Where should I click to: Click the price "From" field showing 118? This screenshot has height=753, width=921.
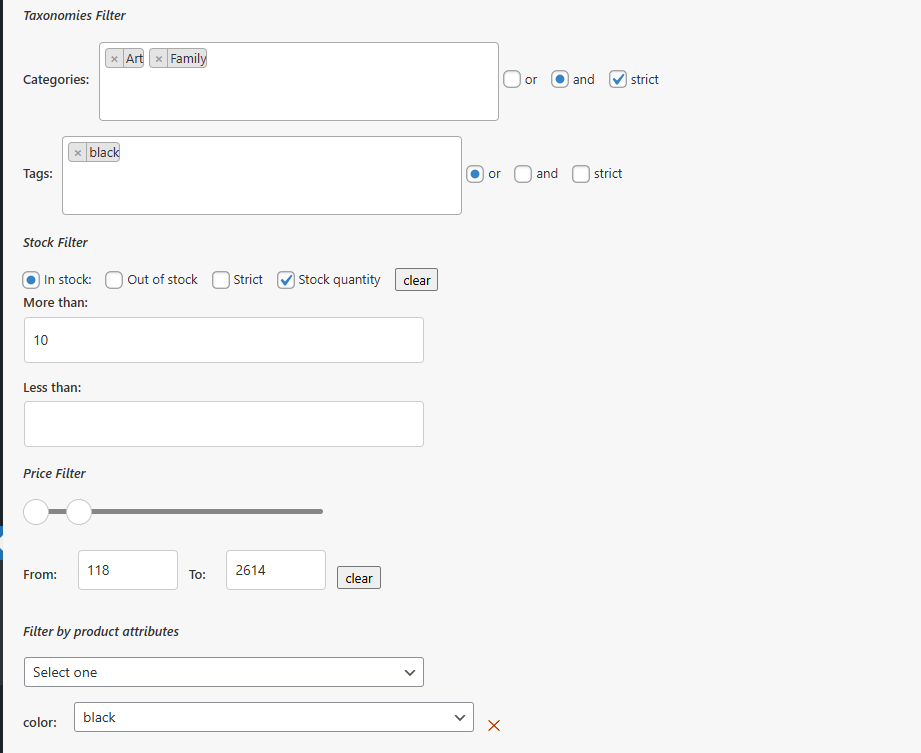click(127, 569)
